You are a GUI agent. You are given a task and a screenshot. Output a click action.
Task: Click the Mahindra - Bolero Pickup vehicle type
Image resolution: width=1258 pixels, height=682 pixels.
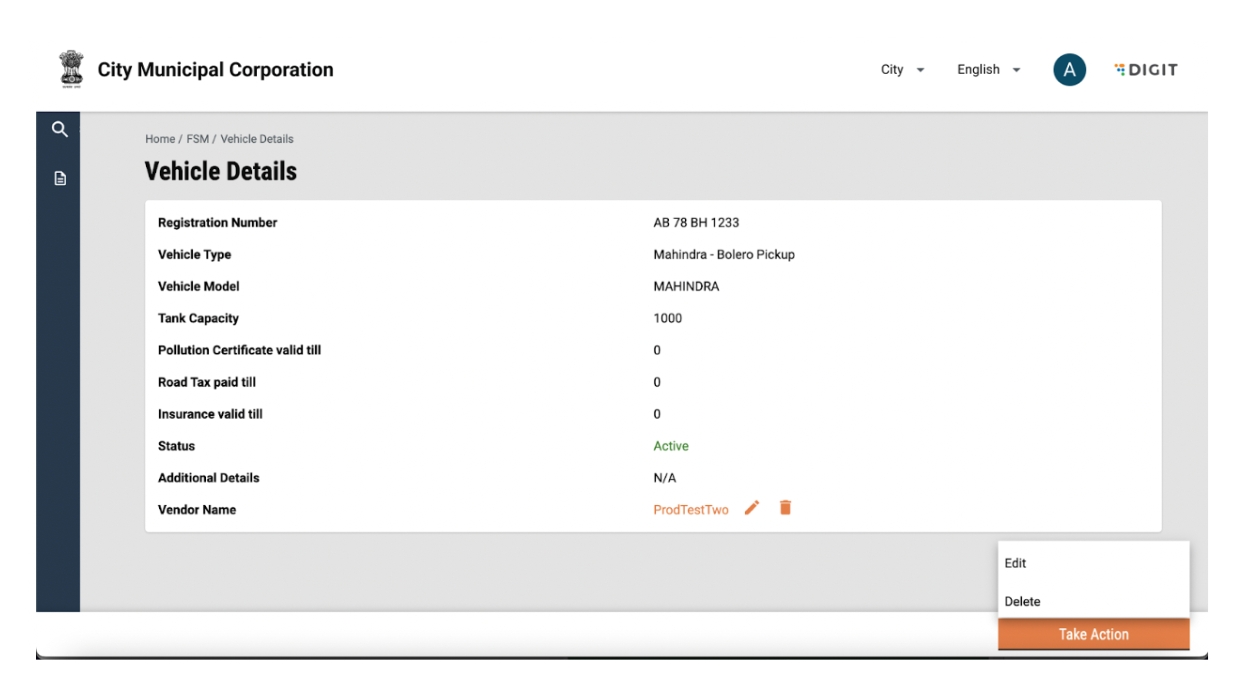tap(723, 255)
